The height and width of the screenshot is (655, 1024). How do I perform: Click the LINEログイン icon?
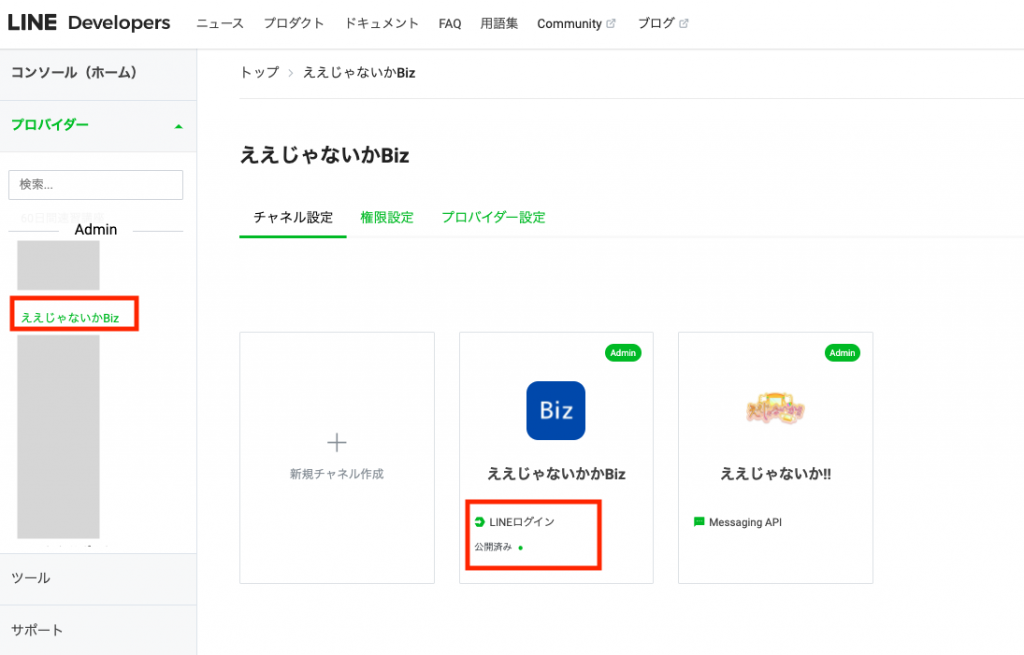click(480, 522)
